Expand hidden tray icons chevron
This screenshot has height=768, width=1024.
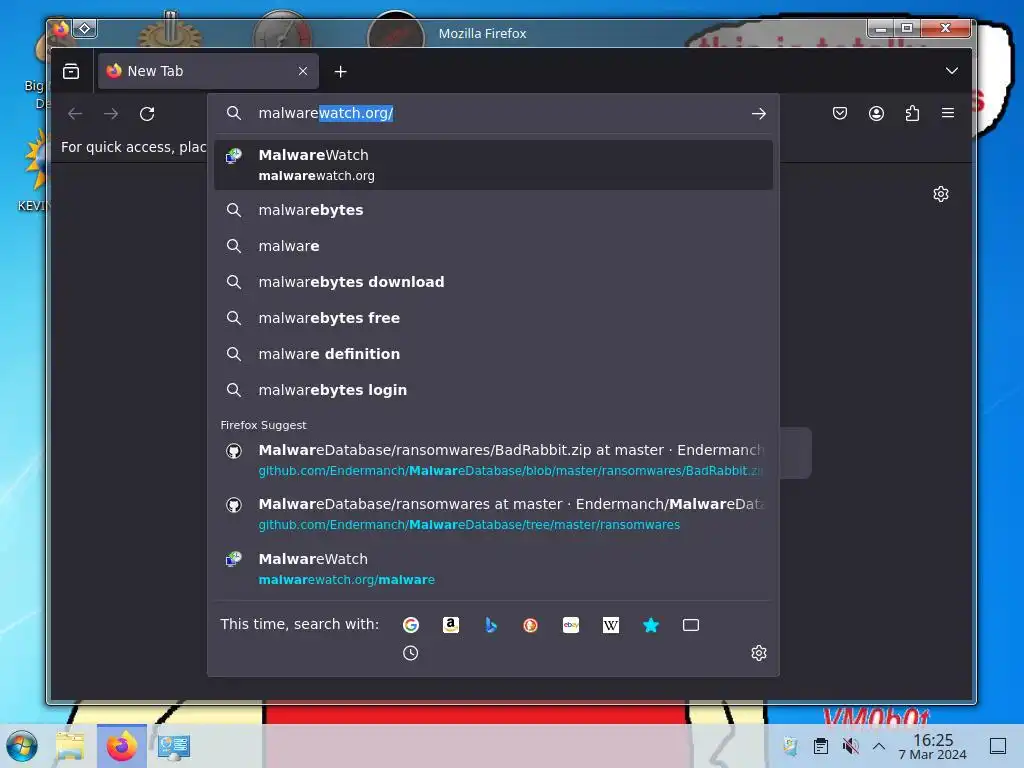[x=879, y=746]
